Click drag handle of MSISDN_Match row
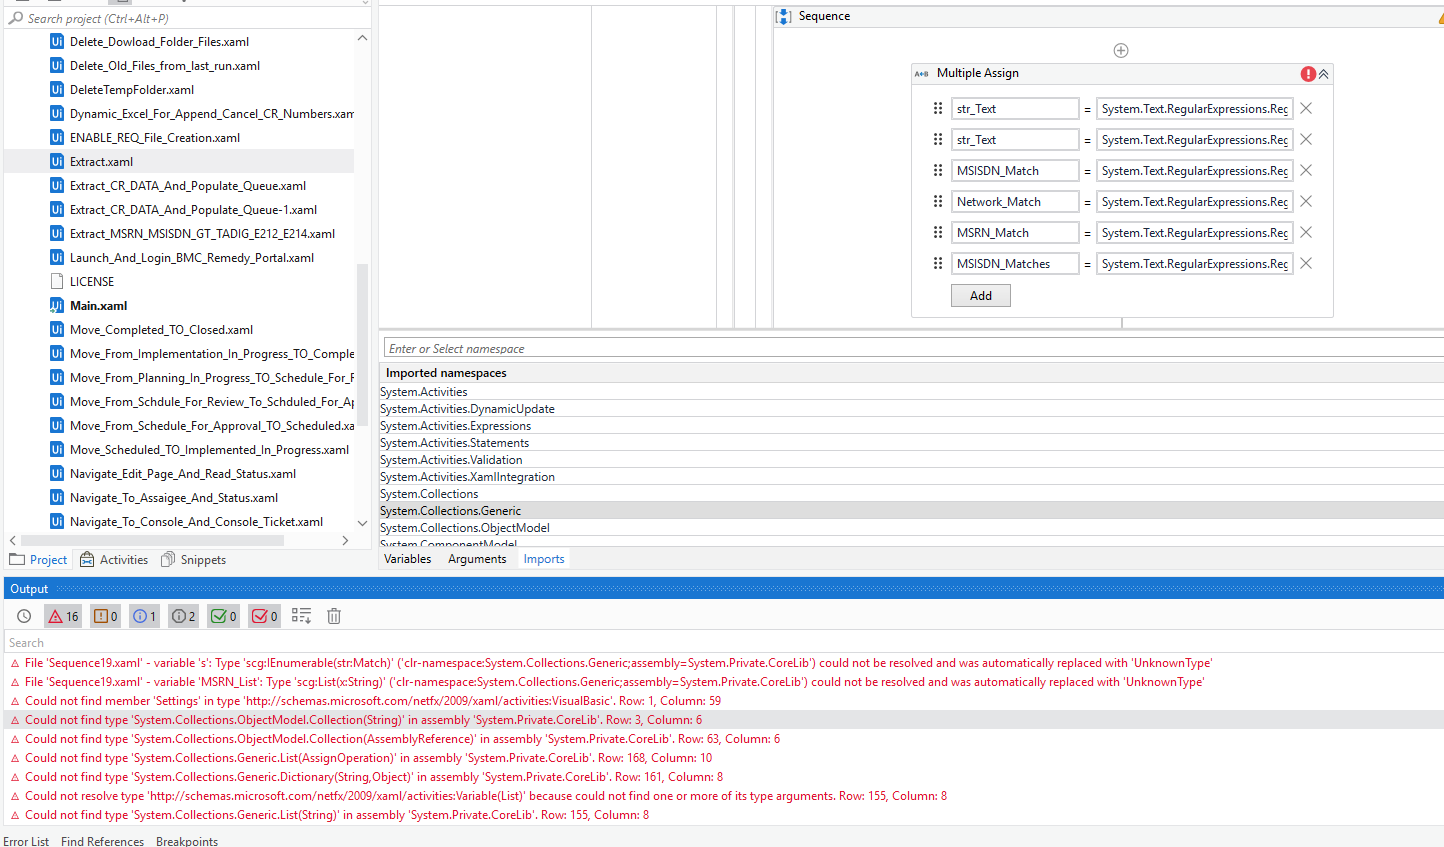1444x847 pixels. (x=938, y=170)
